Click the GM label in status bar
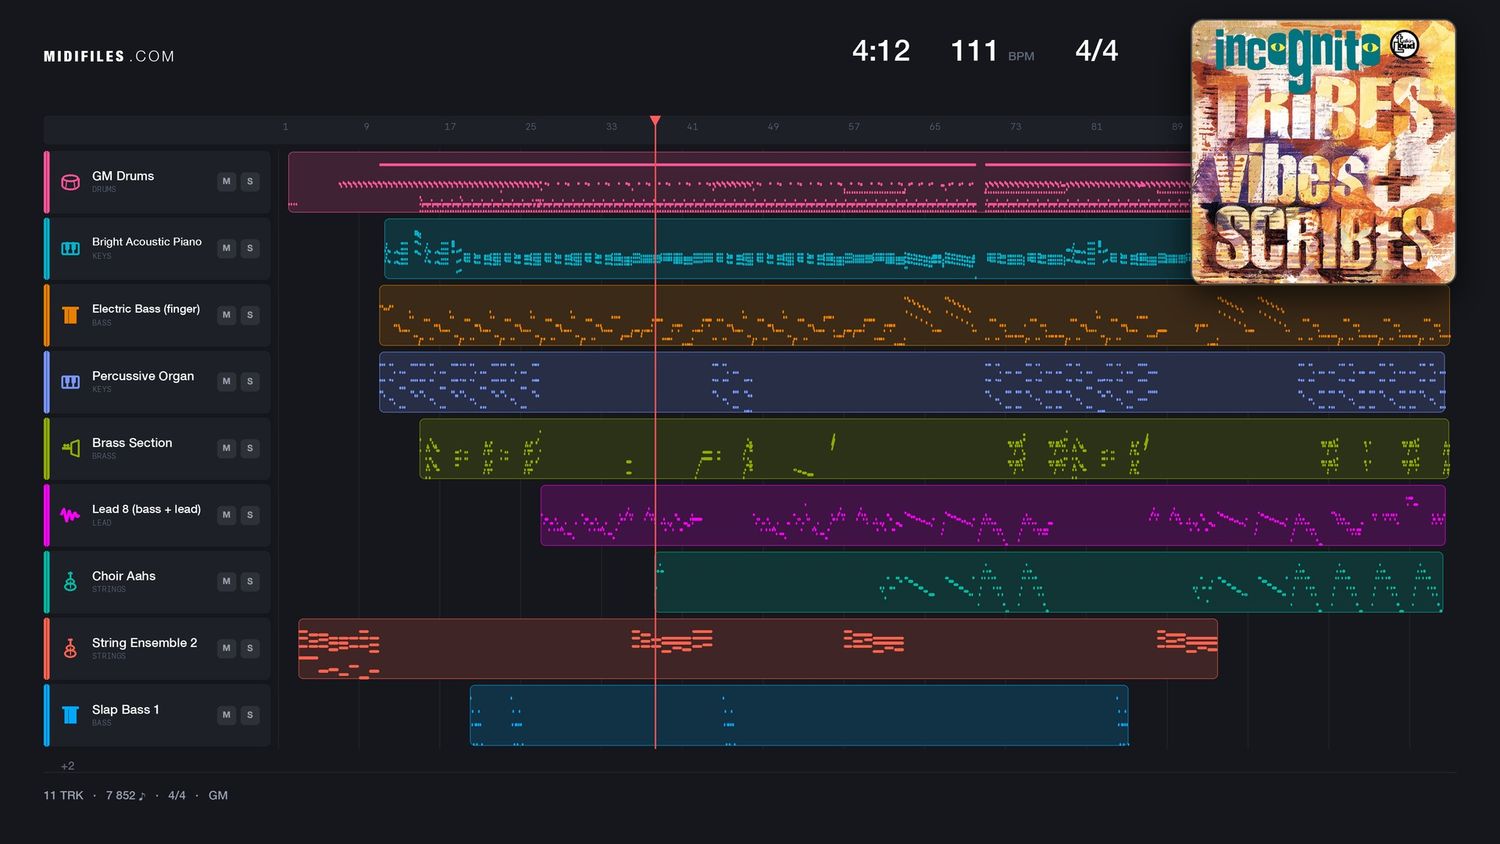The image size is (1500, 844). click(x=218, y=796)
